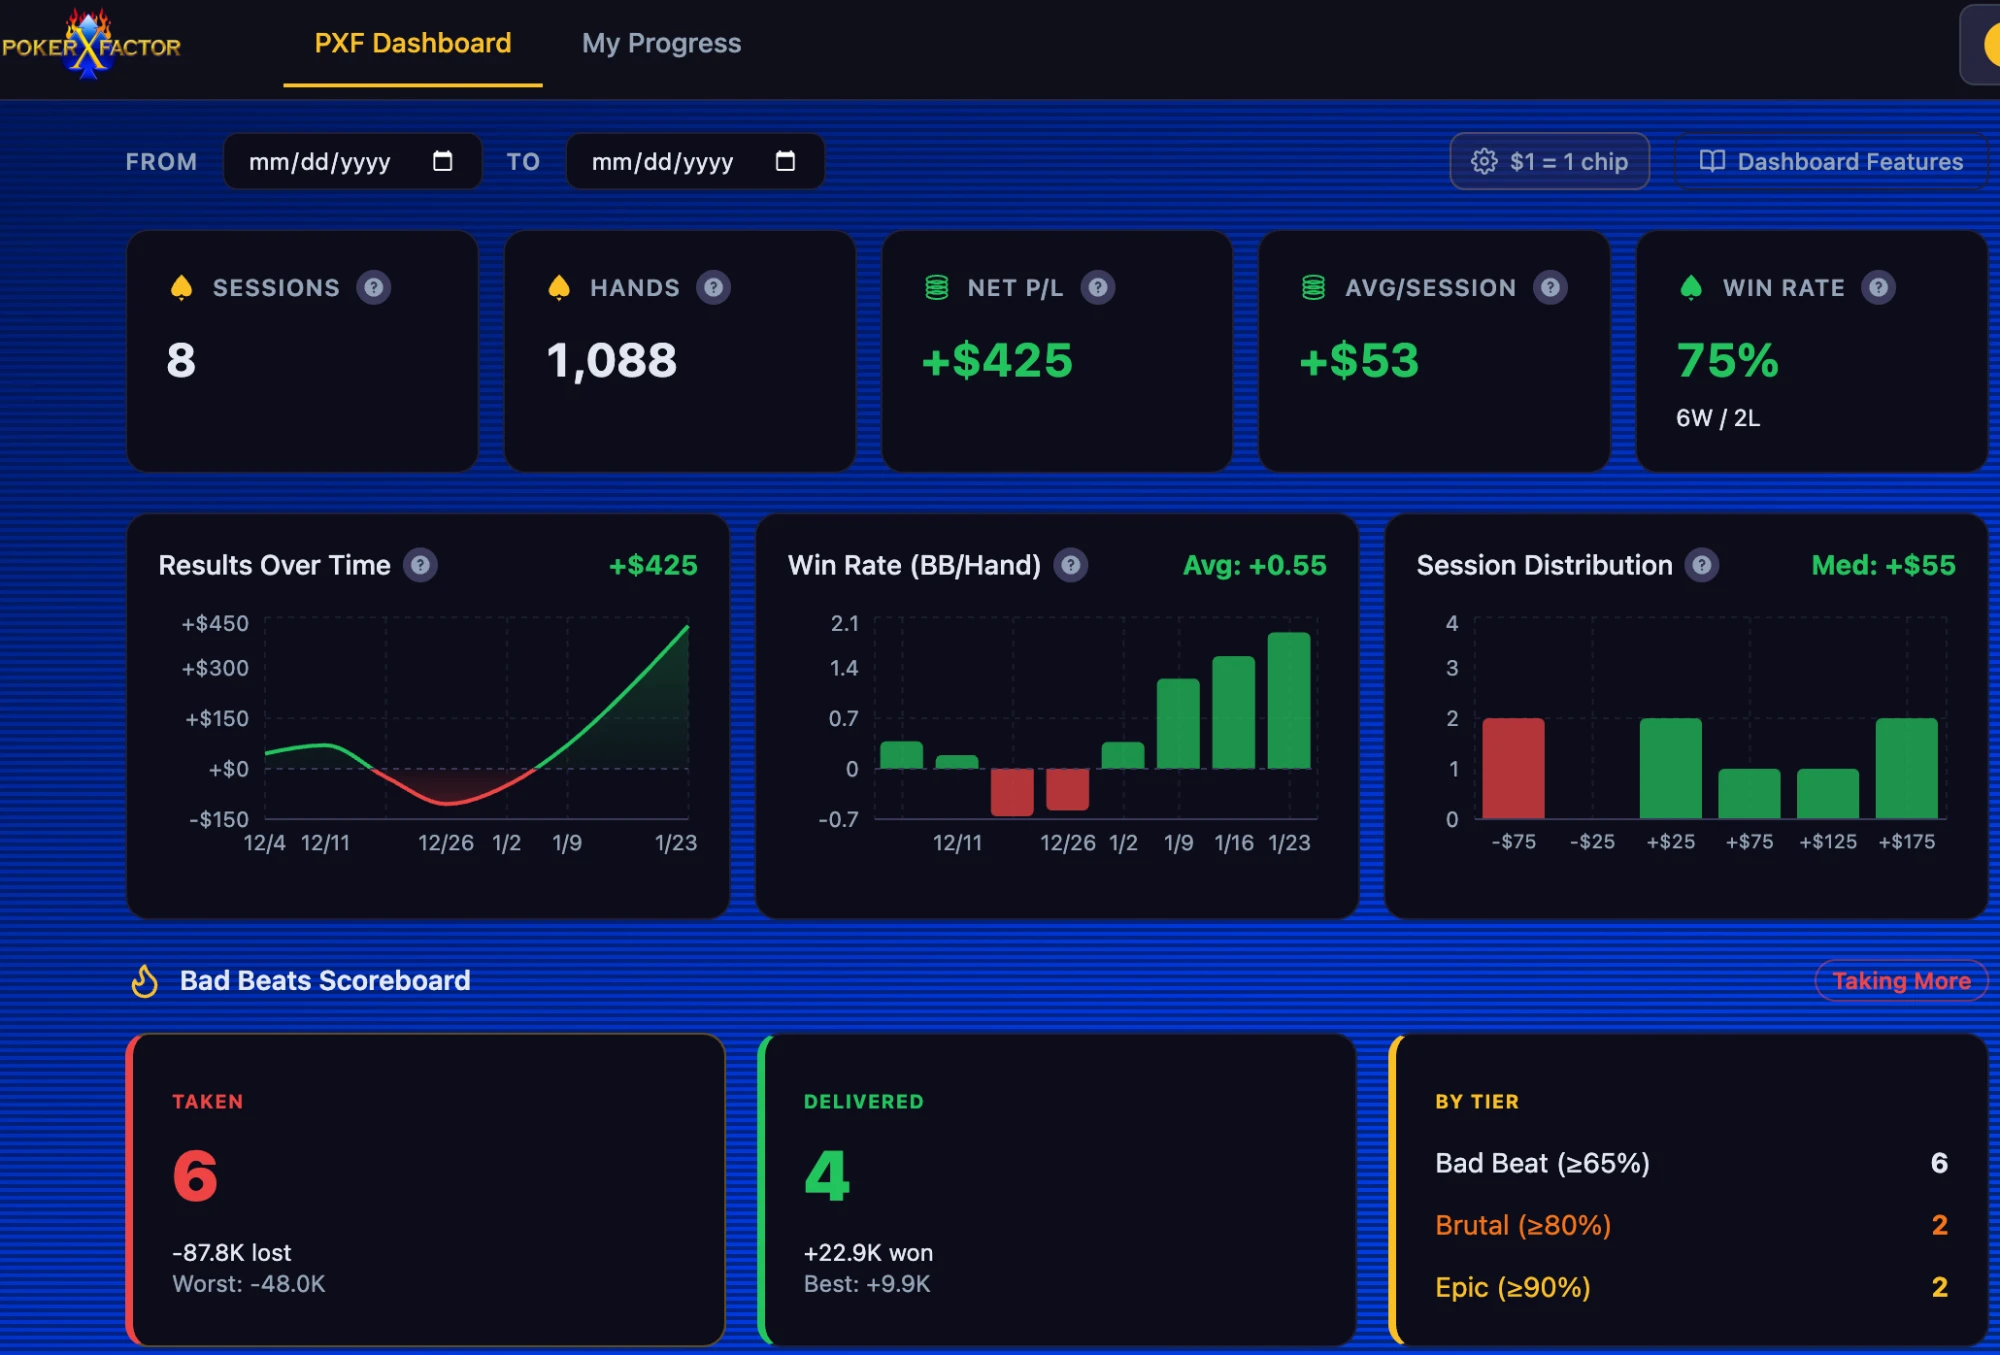This screenshot has height=1355, width=2000.
Task: Click the +$53 average session value
Action: click(1359, 360)
